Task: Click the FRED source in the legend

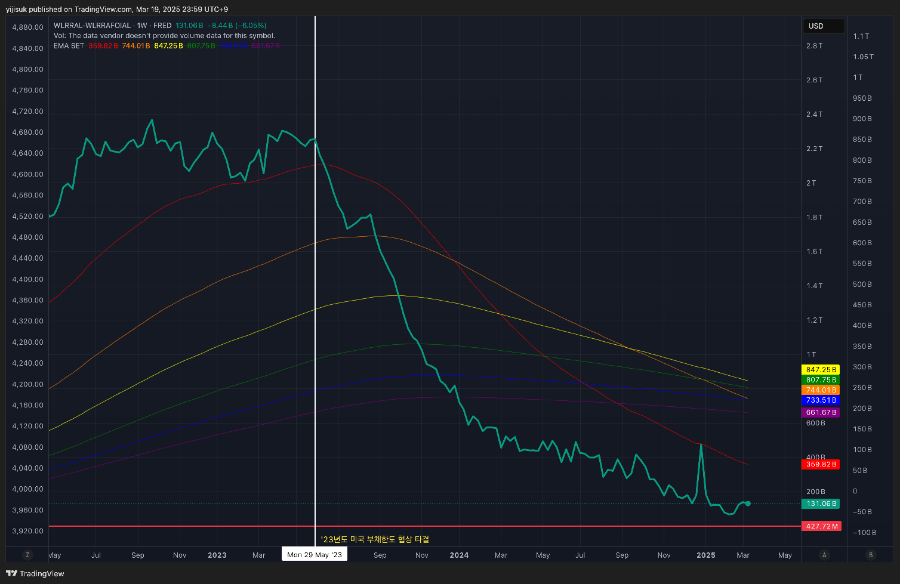Action: [162, 25]
